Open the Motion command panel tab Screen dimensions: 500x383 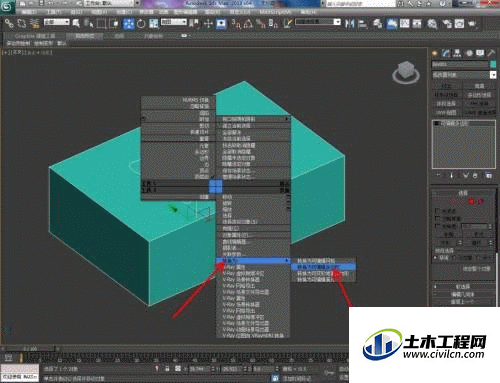[x=469, y=53]
